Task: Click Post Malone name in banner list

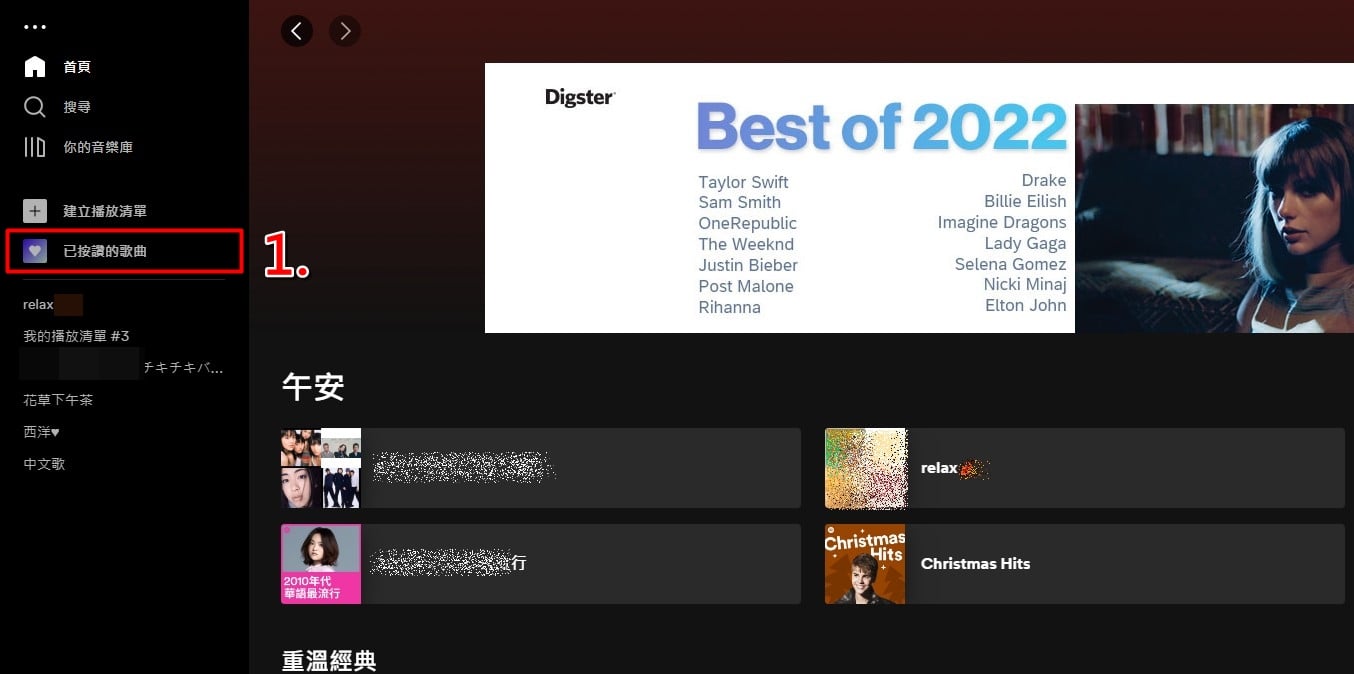Action: pyautogui.click(x=746, y=286)
